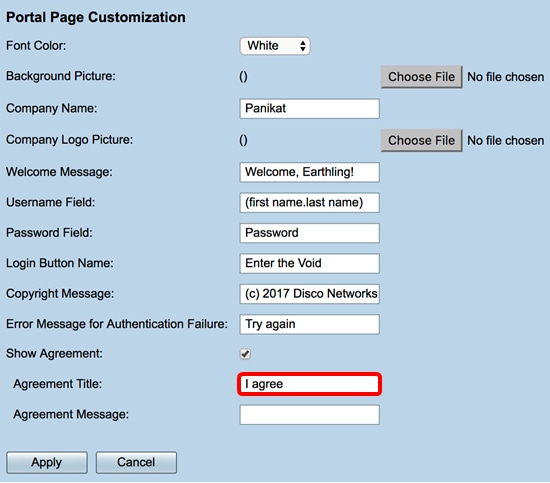Apply the portal page settings
This screenshot has height=483, width=550.
click(x=47, y=462)
